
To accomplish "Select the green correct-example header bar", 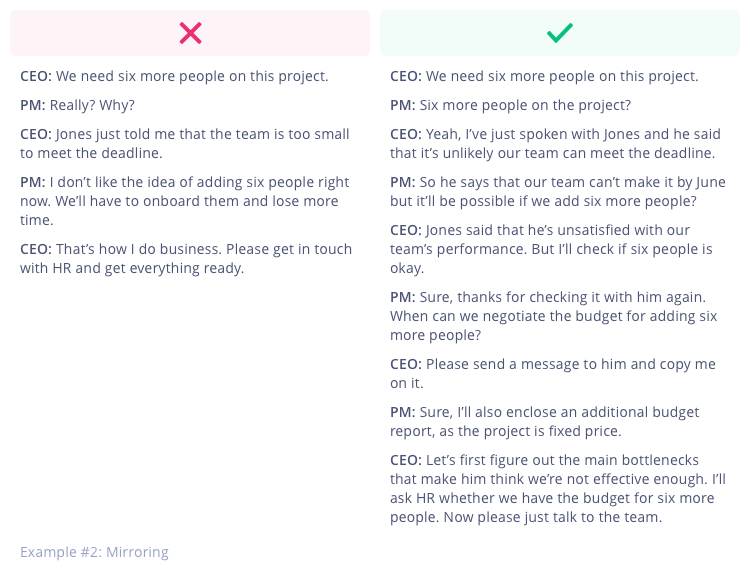I will [x=560, y=33].
